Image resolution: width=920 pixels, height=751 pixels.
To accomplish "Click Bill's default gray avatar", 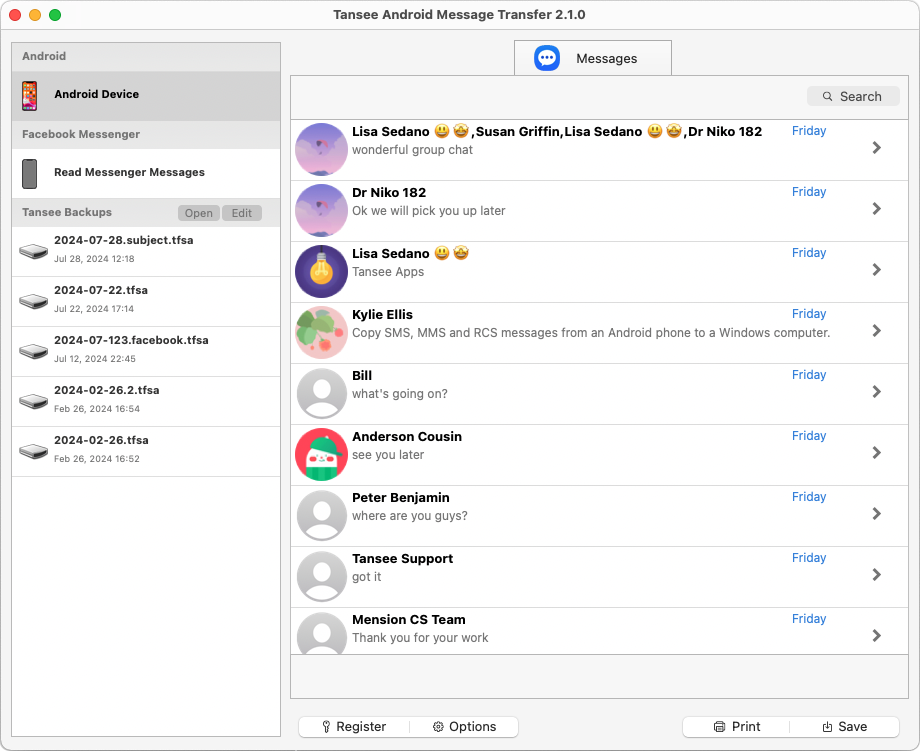I will click(322, 394).
